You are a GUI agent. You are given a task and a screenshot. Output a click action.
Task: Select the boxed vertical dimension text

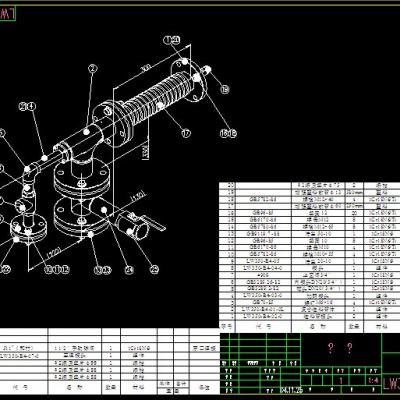coord(145,151)
